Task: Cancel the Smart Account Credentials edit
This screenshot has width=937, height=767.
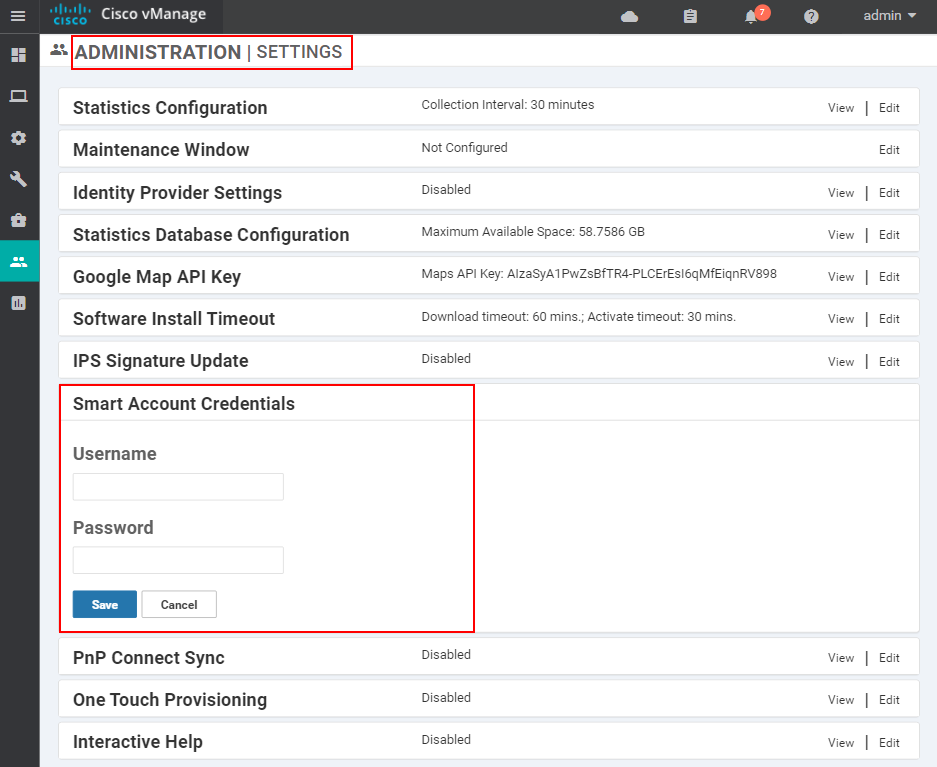Action: click(179, 604)
